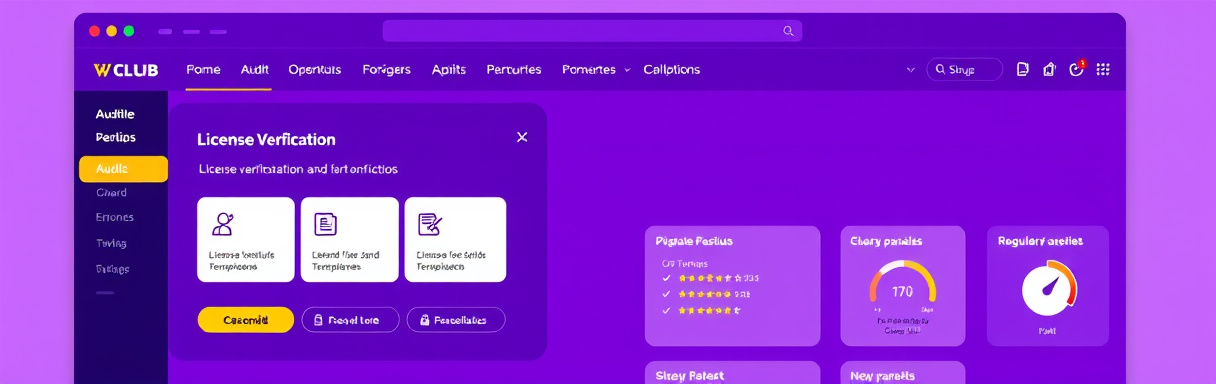Image resolution: width=1216 pixels, height=384 pixels.
Task: Click the pen-and-form icon in third license card
Action: [x=430, y=223]
